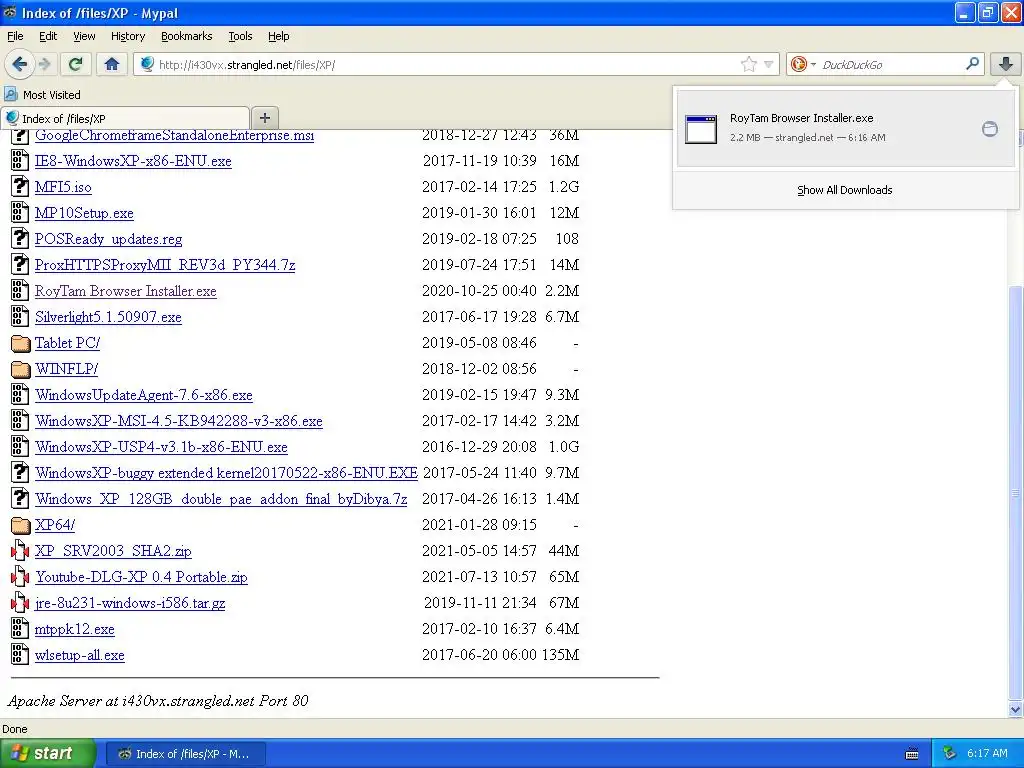Screen dimensions: 1024x768
Task: Open ProxHTTPSProxyMII_REV3d_PY344.7z link
Action: [165, 265]
